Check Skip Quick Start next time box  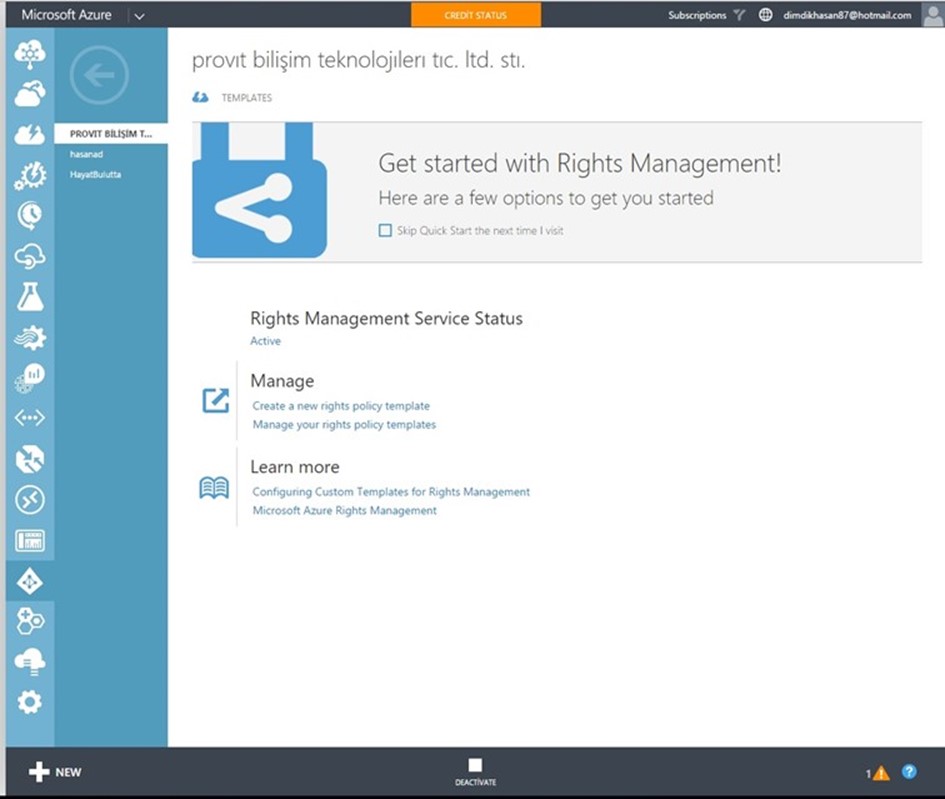click(385, 230)
